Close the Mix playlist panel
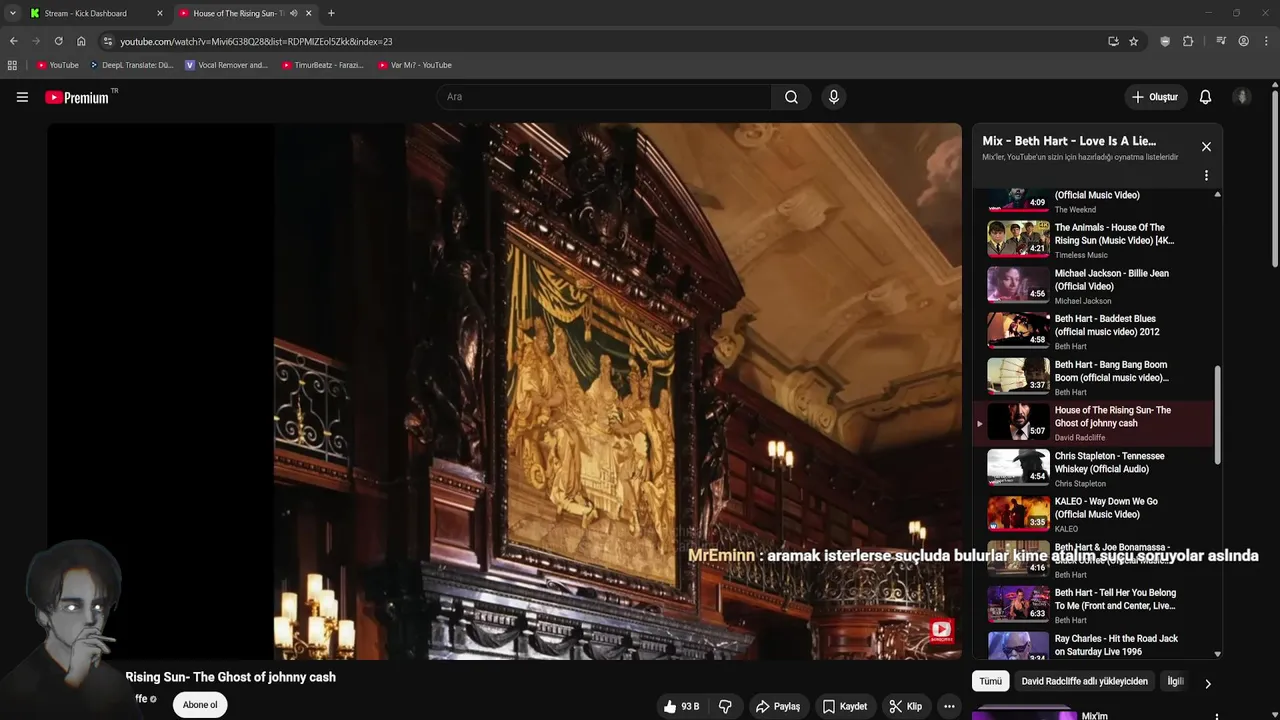The height and width of the screenshot is (720, 1280). coord(1206,147)
